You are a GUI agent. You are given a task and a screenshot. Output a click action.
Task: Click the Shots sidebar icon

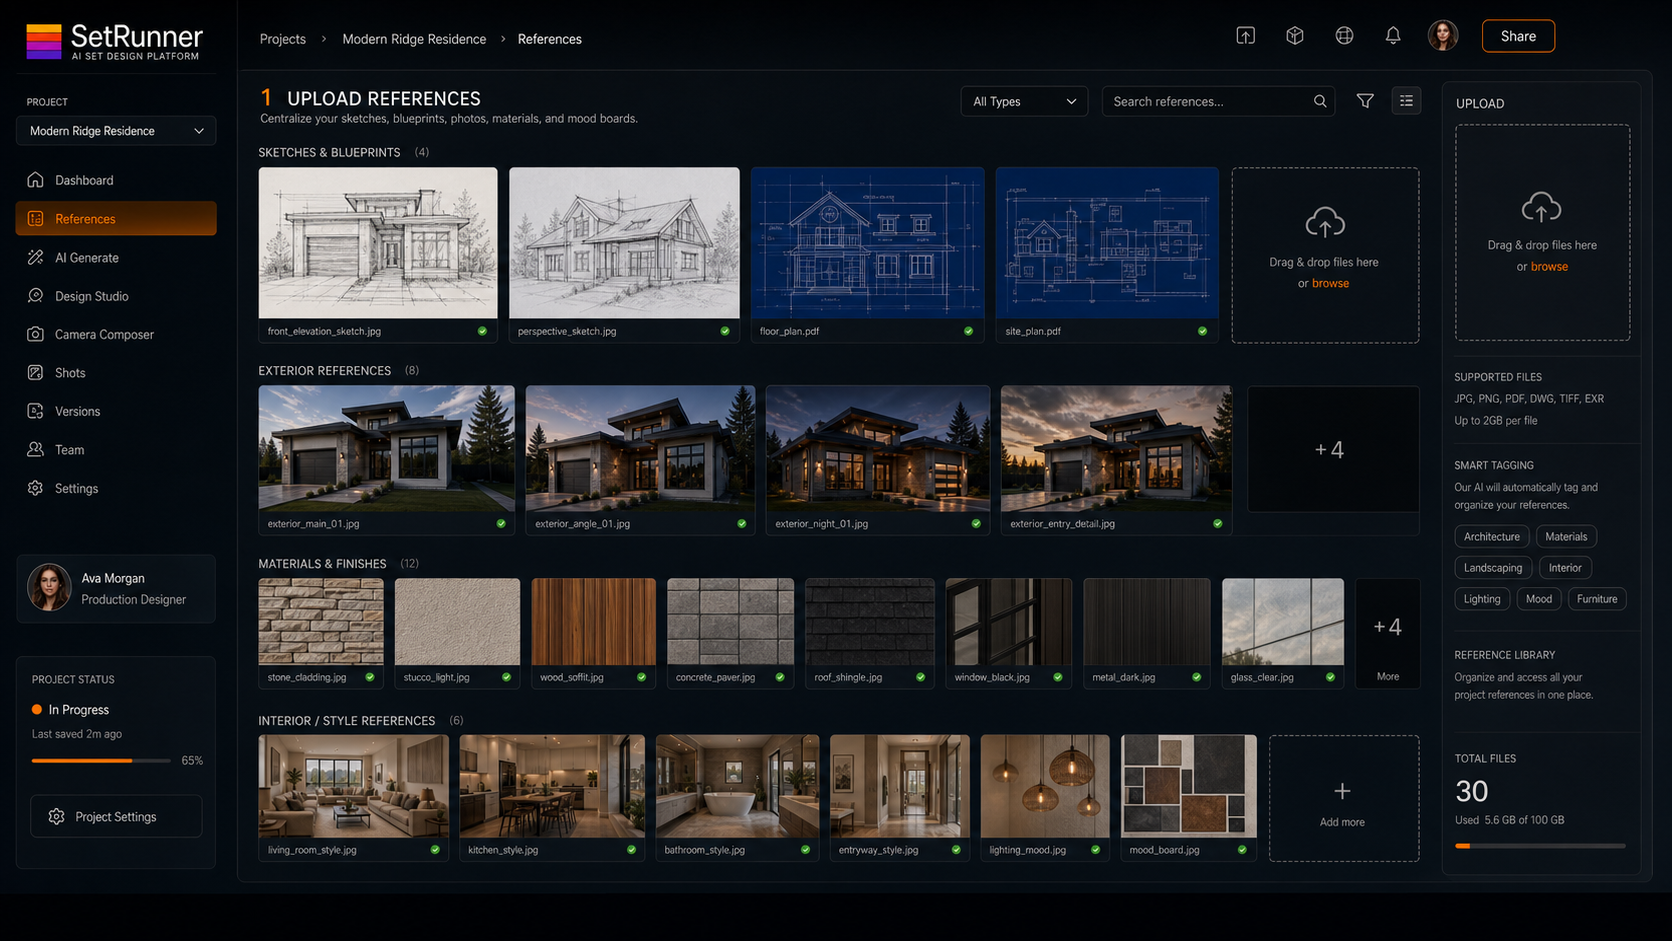[x=36, y=373]
